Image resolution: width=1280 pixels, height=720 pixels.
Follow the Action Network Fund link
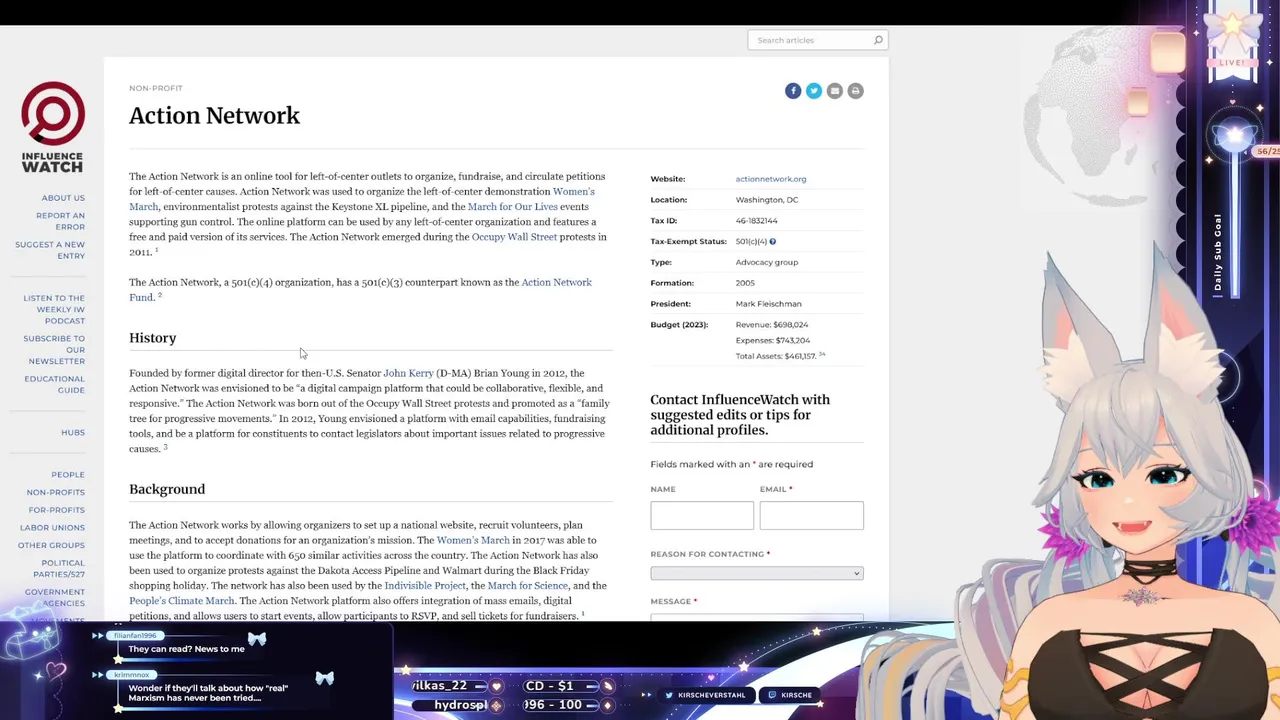tap(360, 289)
